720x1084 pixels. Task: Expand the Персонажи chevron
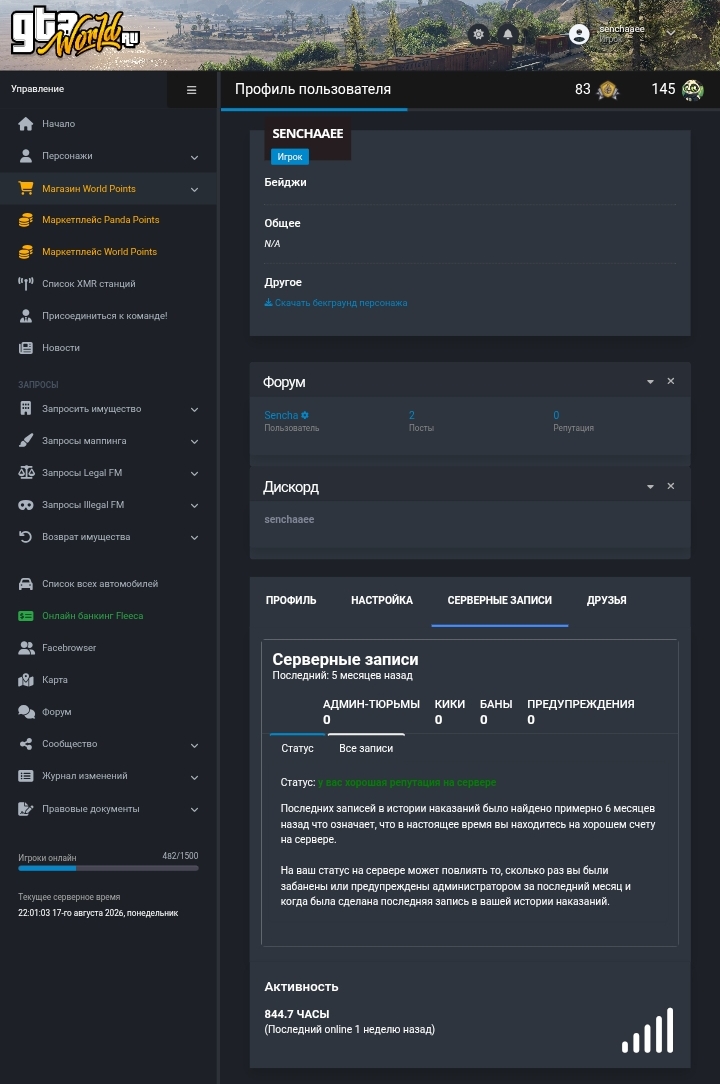point(194,158)
